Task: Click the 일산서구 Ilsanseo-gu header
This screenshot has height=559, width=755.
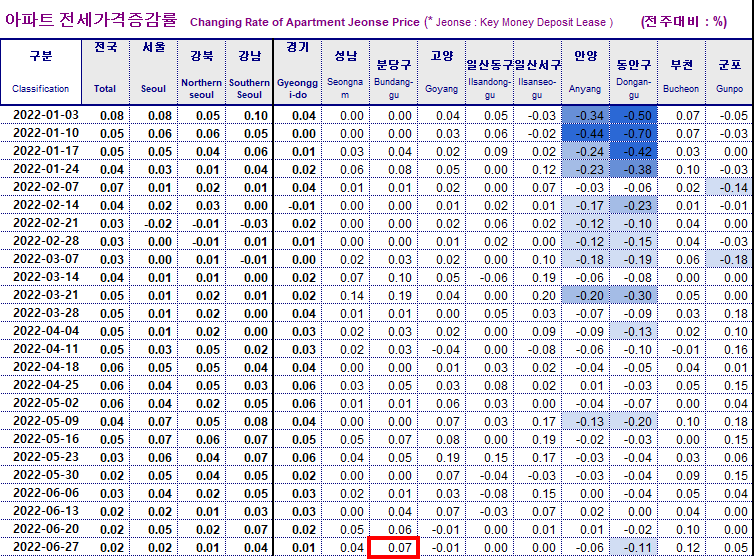Action: [537, 72]
